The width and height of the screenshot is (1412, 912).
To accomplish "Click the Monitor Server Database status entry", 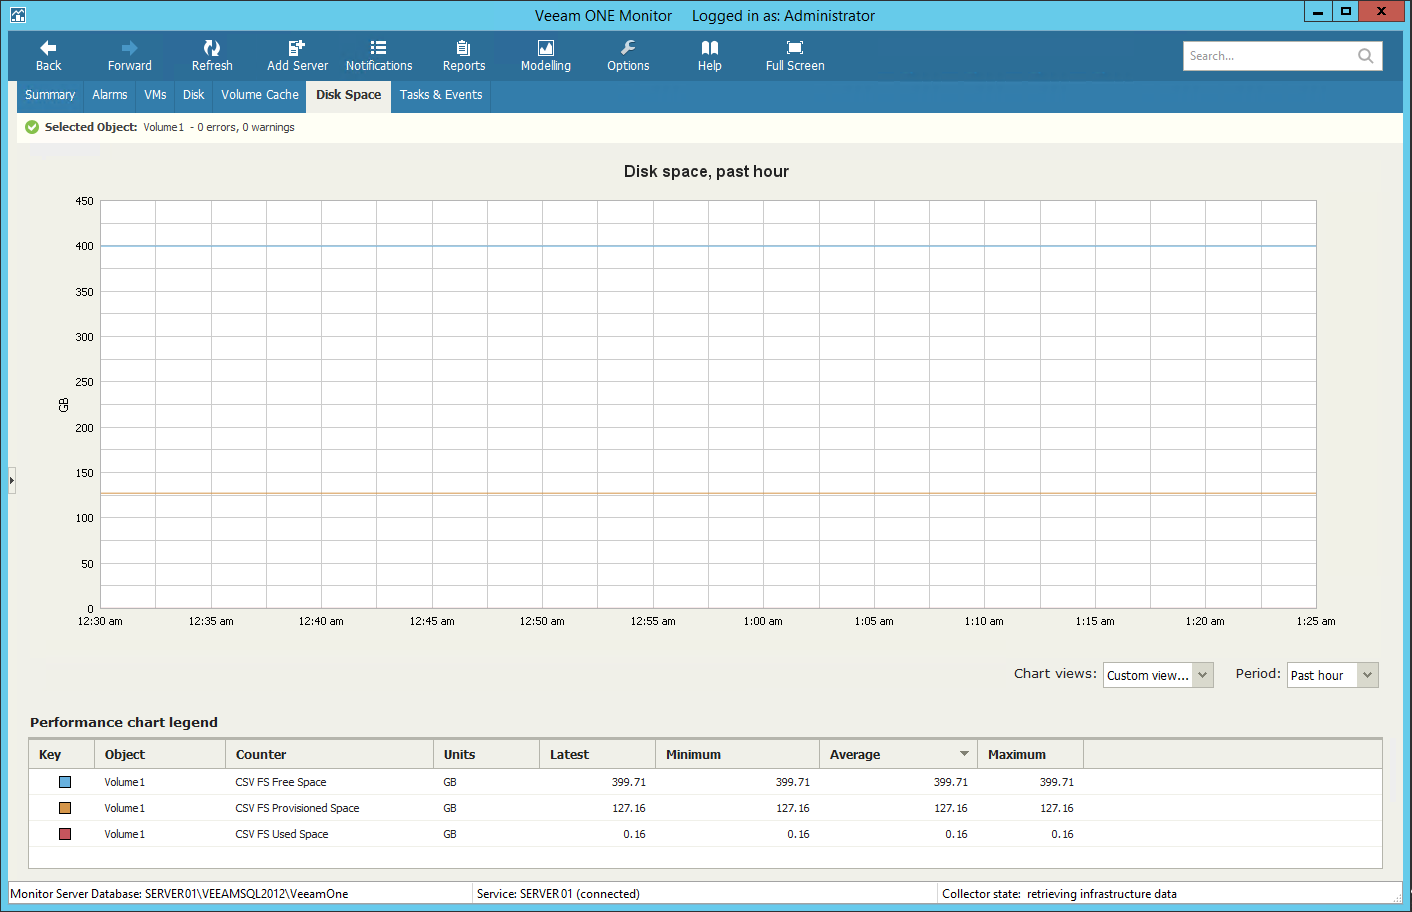I will (x=179, y=894).
